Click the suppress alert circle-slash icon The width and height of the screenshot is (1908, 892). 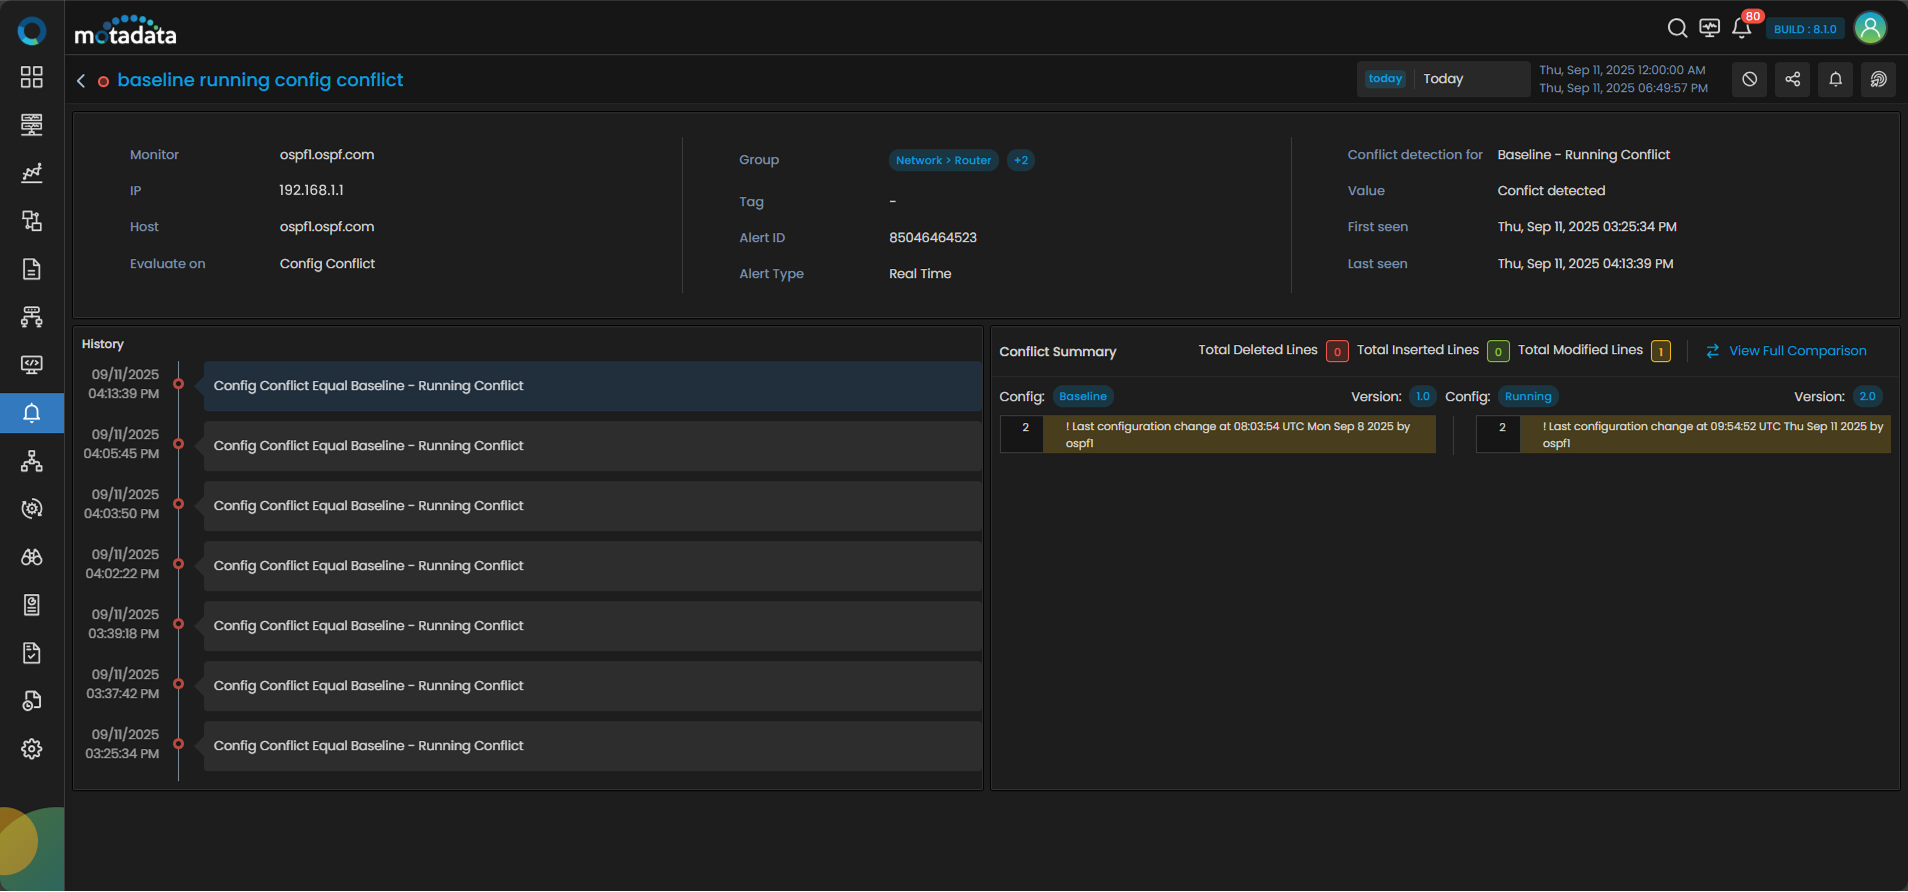pyautogui.click(x=1749, y=79)
